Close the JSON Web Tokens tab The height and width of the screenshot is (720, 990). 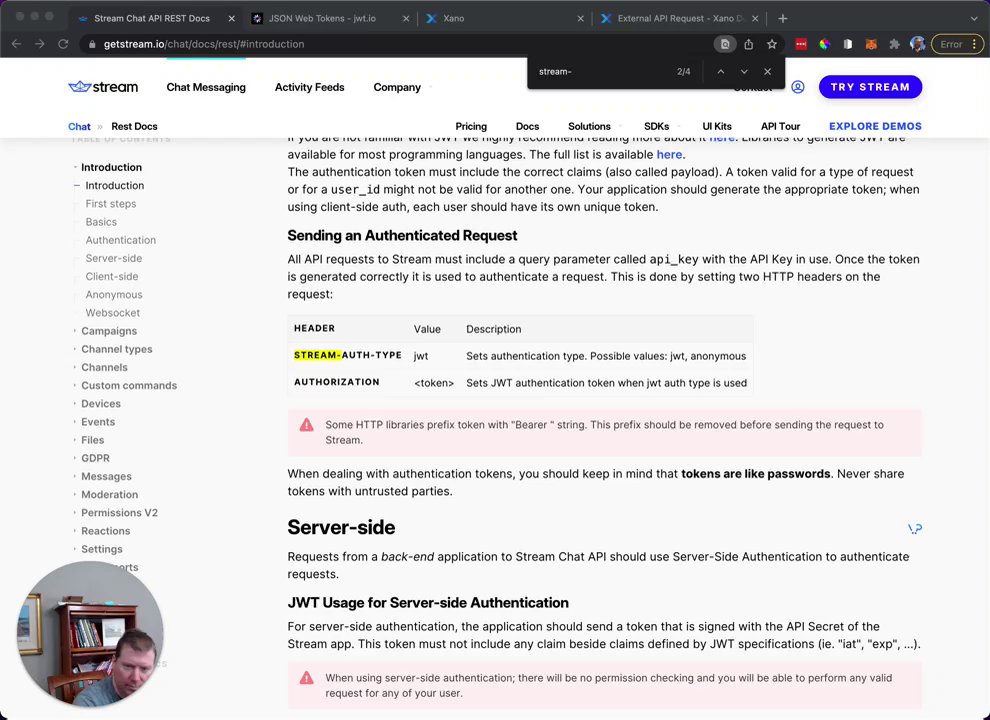[x=406, y=18]
